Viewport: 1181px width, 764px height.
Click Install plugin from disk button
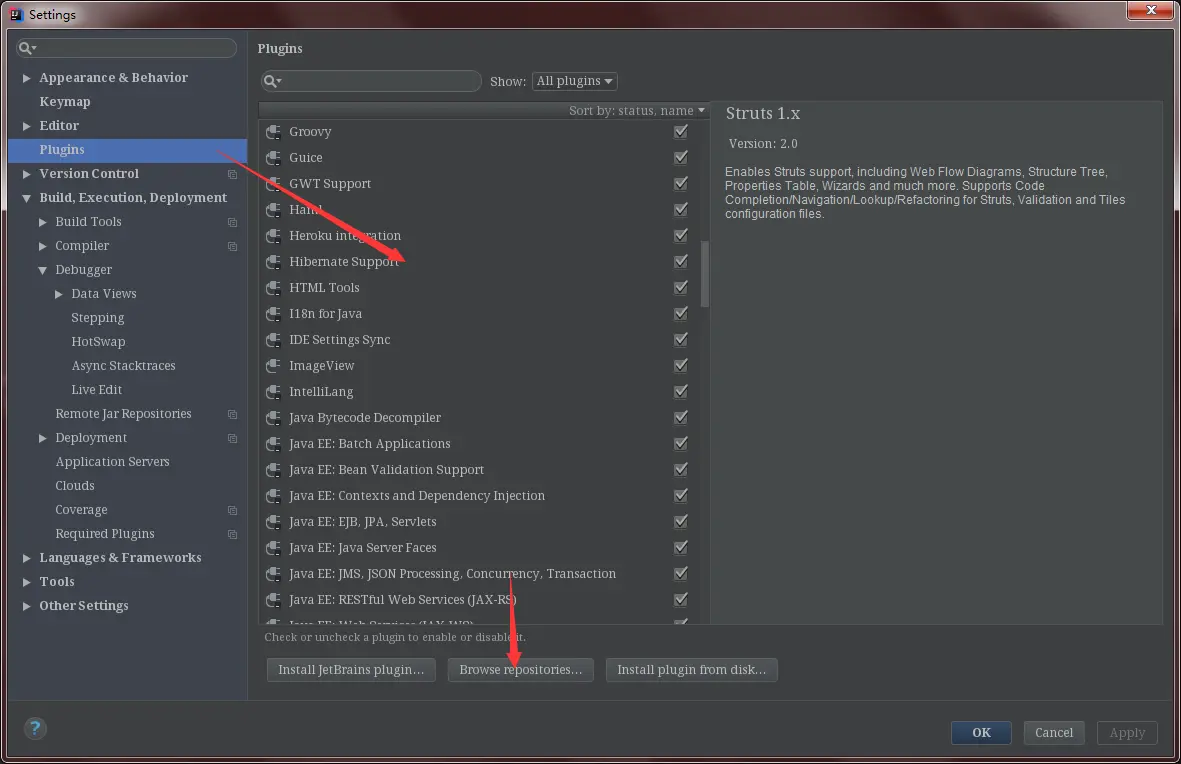[x=691, y=670]
